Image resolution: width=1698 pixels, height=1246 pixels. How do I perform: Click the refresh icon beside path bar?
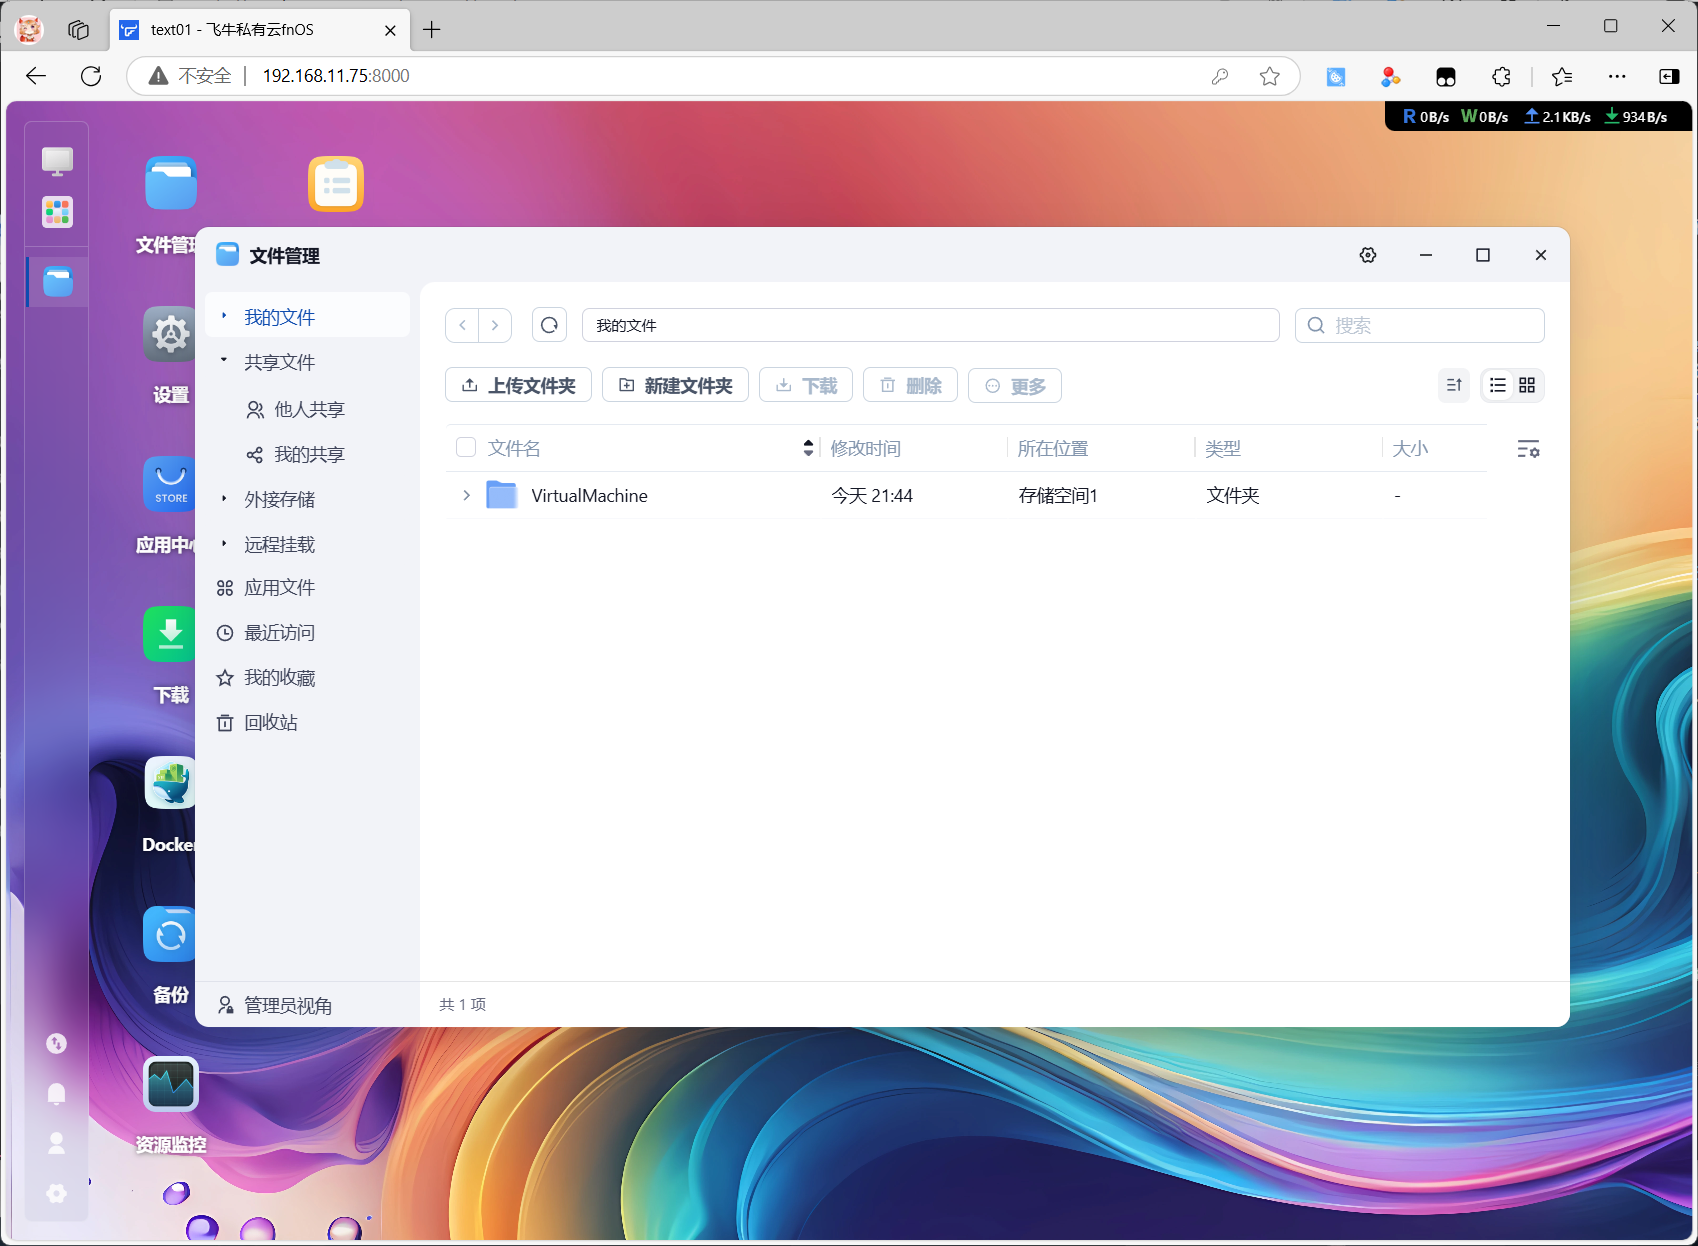(549, 325)
